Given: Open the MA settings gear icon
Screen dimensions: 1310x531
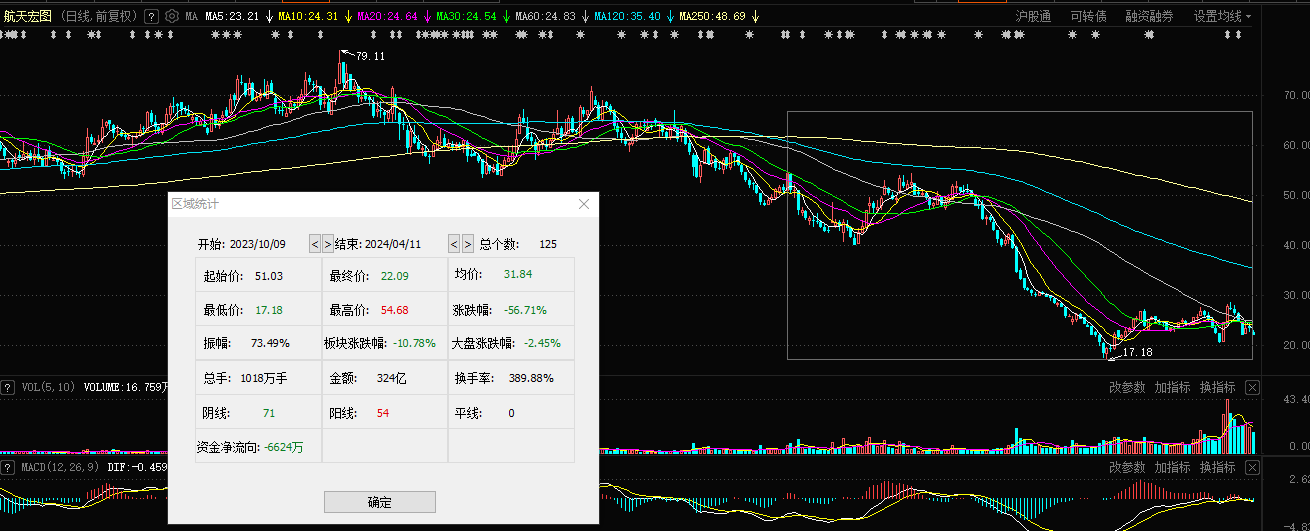Looking at the screenshot, I should click(172, 16).
